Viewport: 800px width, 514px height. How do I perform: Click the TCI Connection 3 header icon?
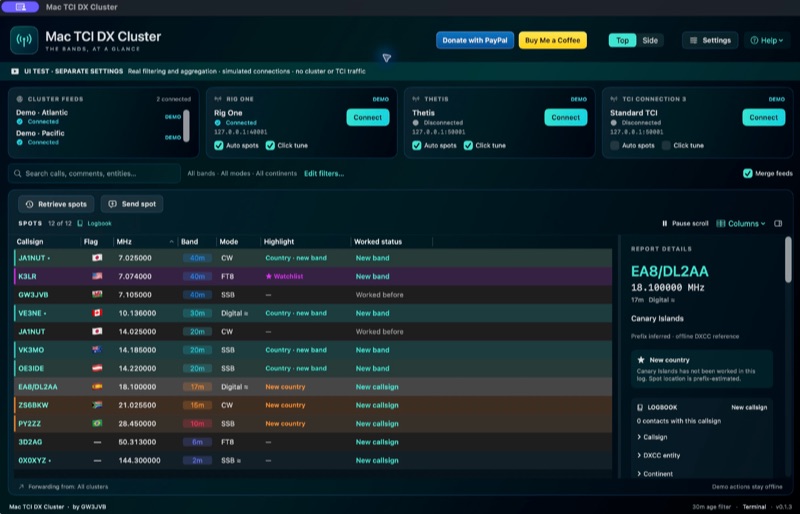click(614, 99)
